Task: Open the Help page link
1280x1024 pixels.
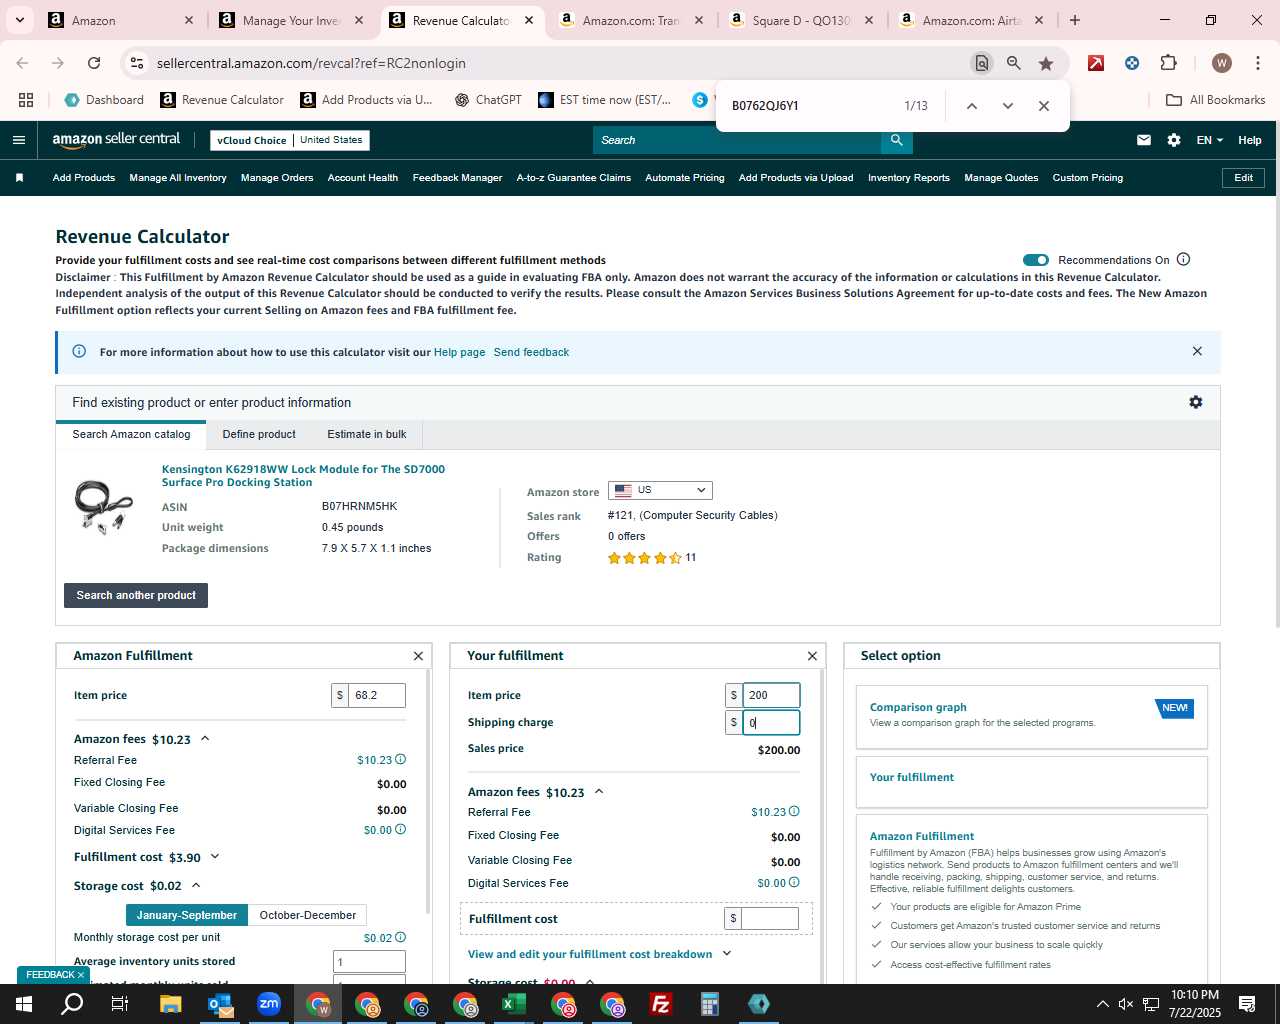Action: pos(459,352)
